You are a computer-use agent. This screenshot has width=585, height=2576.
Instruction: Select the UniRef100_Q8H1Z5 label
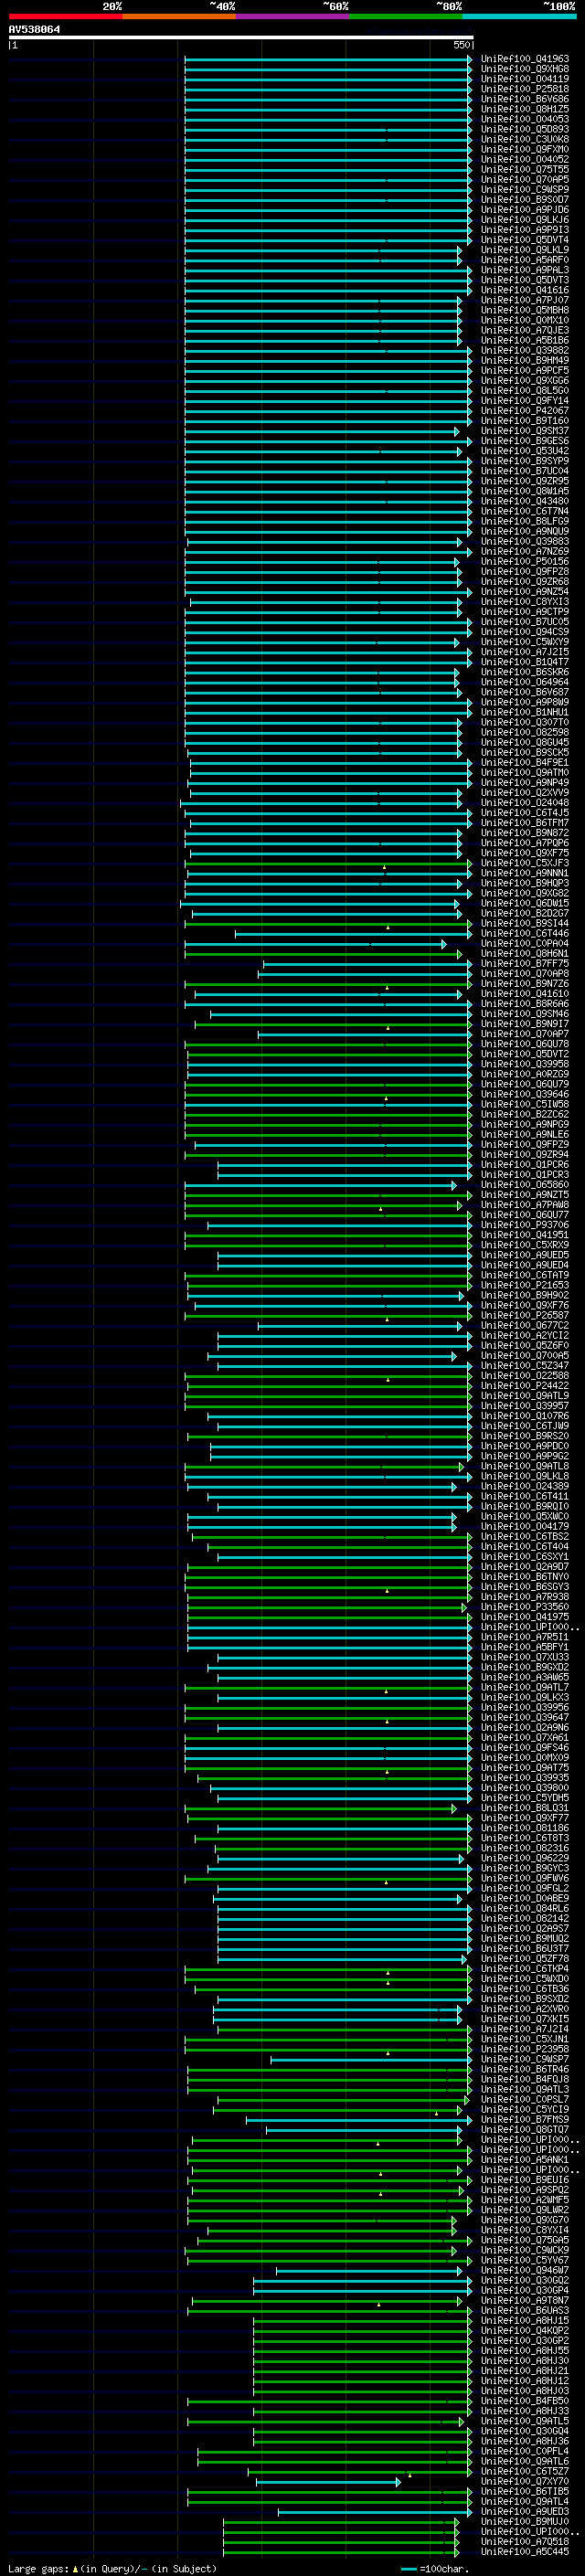click(x=525, y=109)
